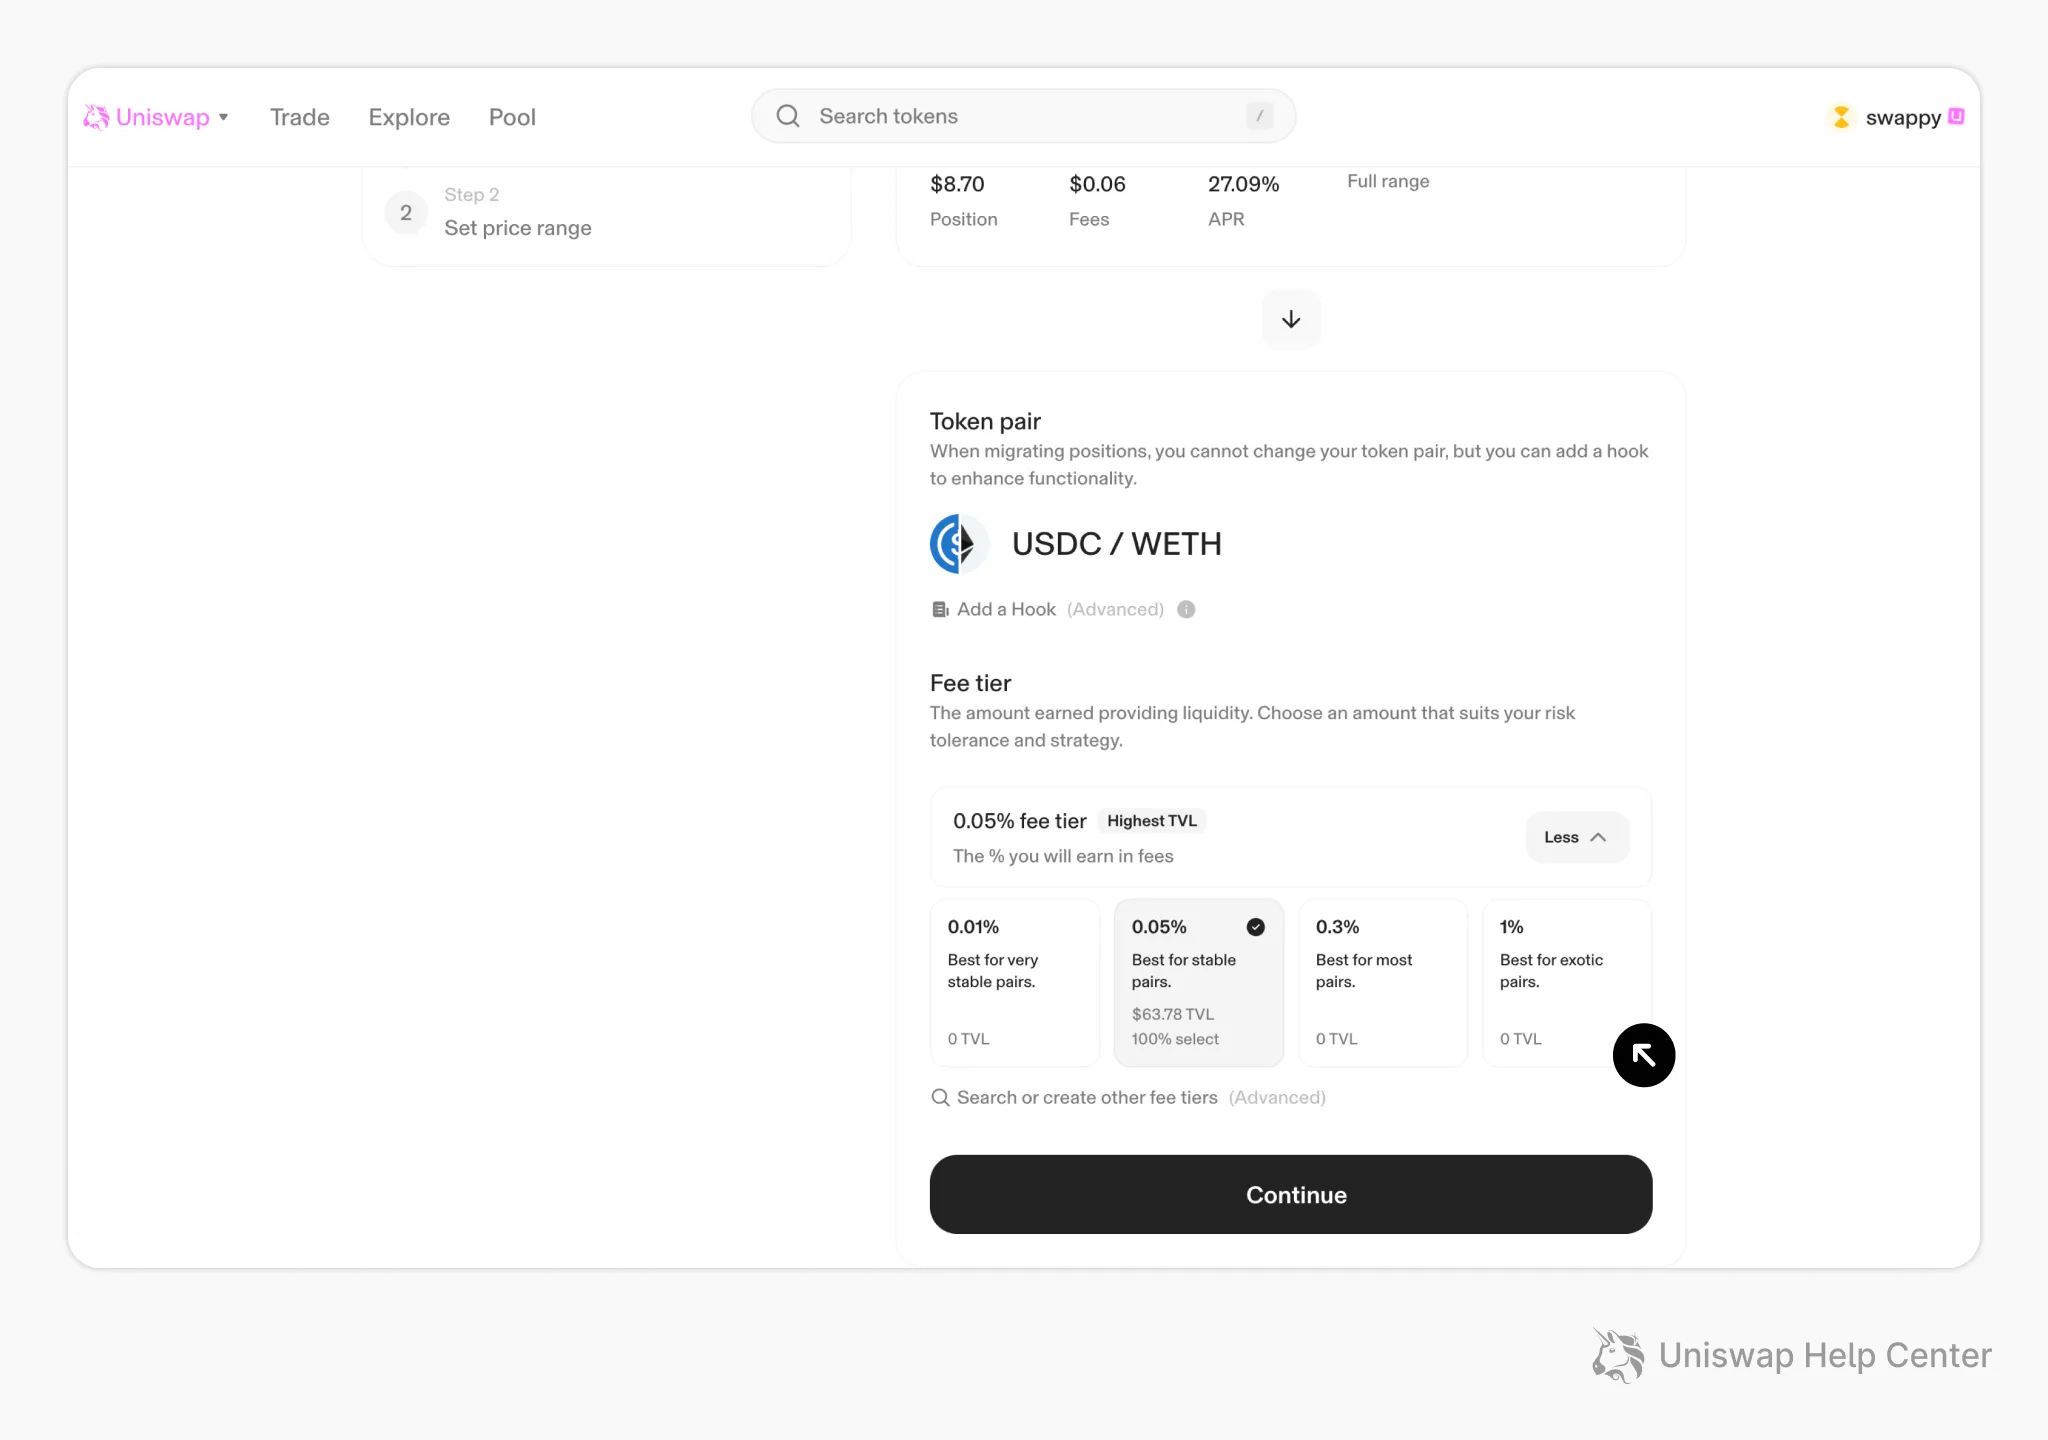Screen dimensions: 2048x1440
Task: Collapse fee tiers with Less button
Action: coord(1577,837)
